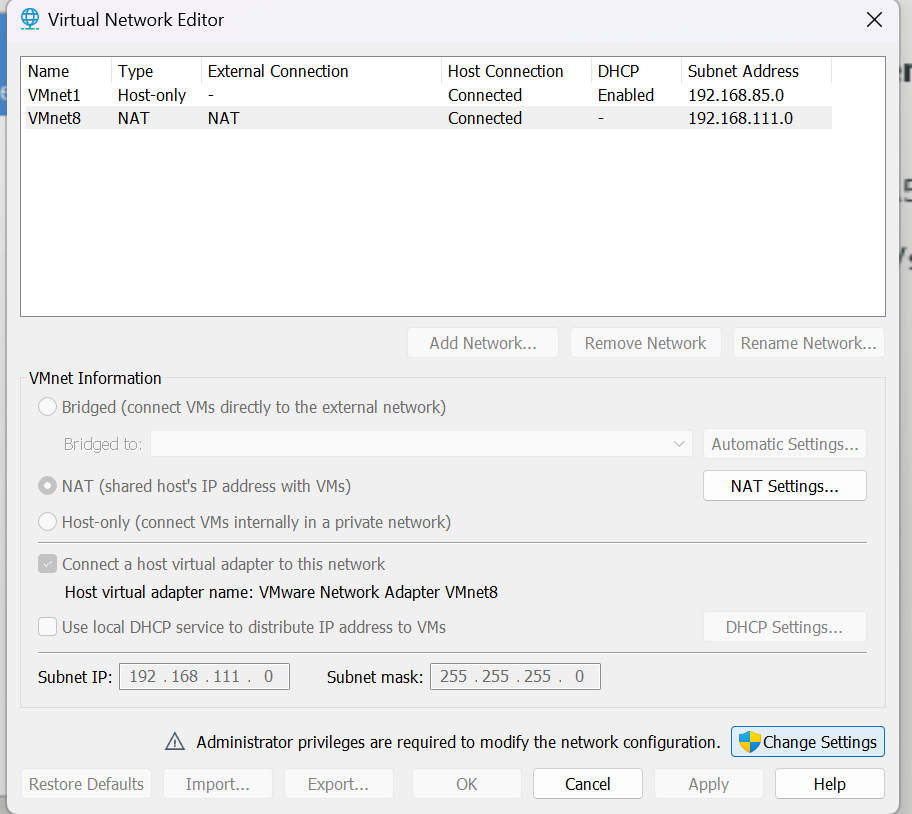Select the Host-only radio button

coord(47,522)
